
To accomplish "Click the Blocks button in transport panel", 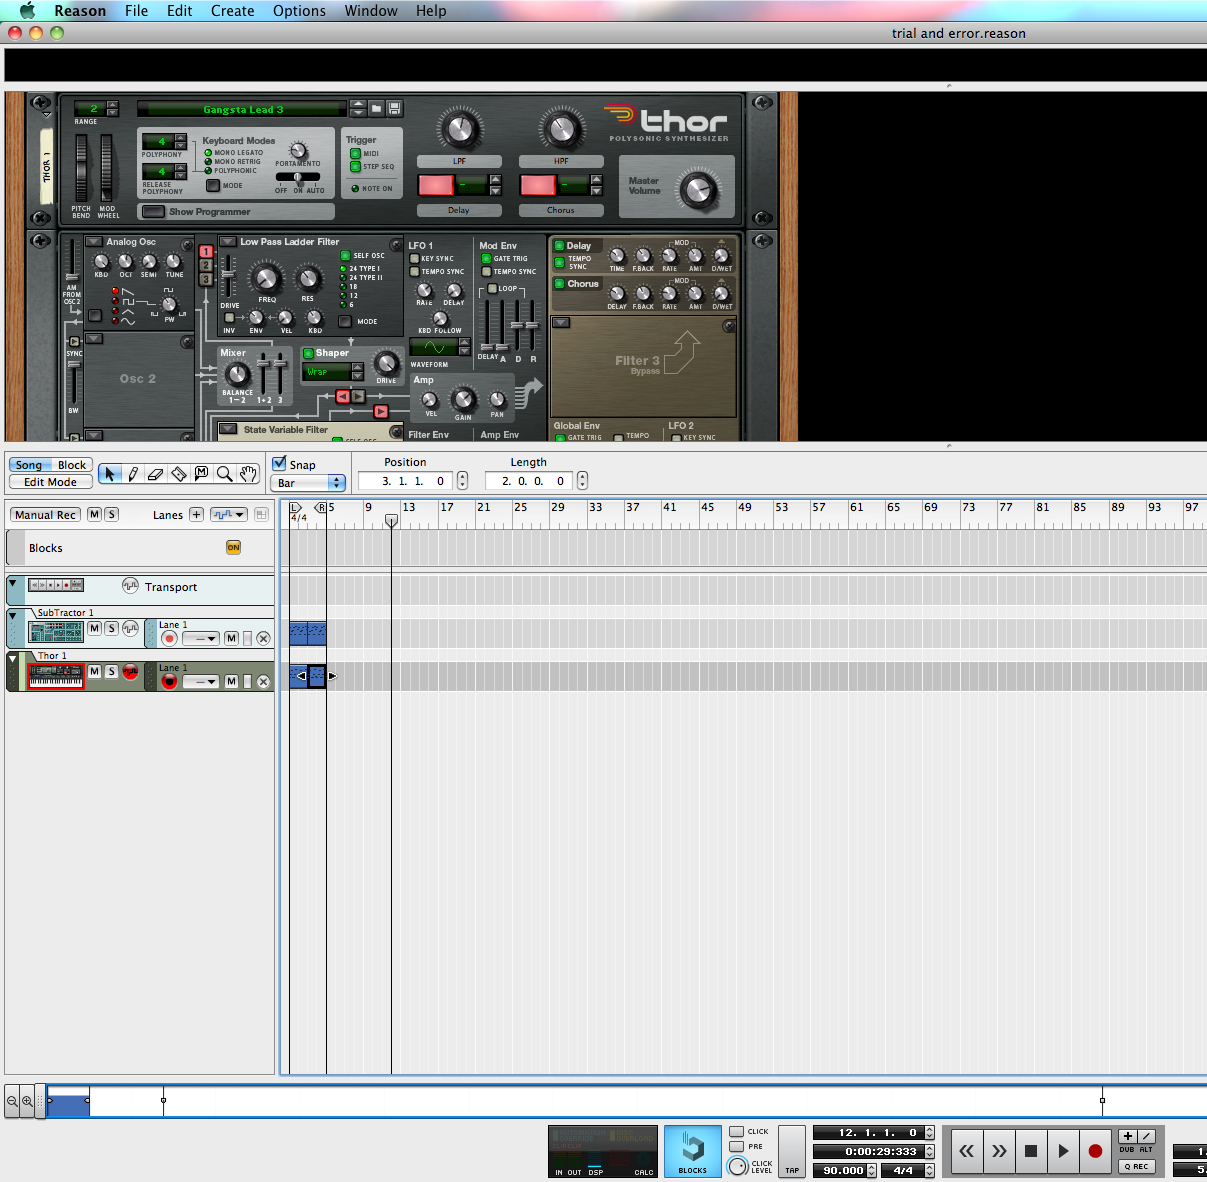I will [693, 1151].
